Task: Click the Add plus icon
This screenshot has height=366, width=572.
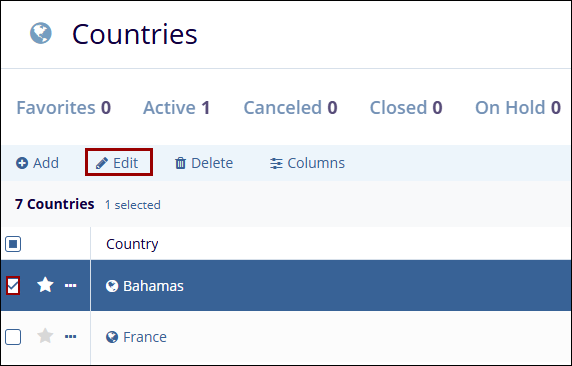Action: click(x=22, y=163)
